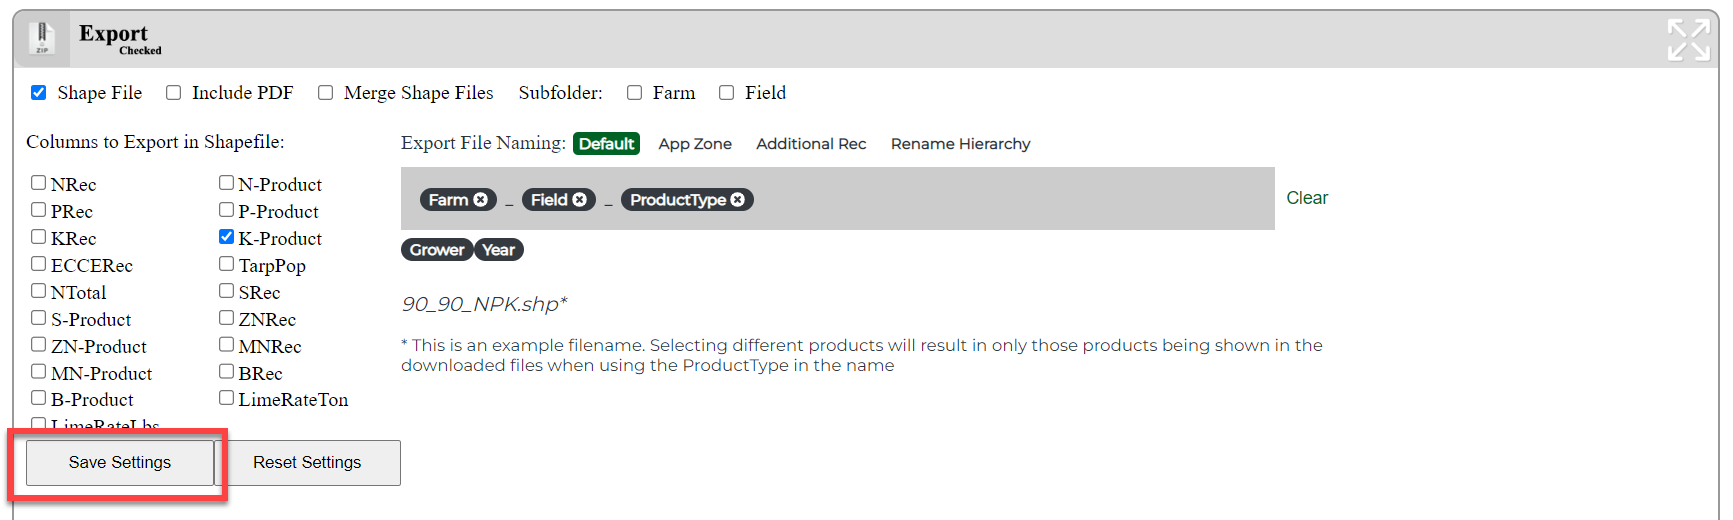Click the Clear link
Viewport: 1733px width, 520px height.
(1307, 198)
